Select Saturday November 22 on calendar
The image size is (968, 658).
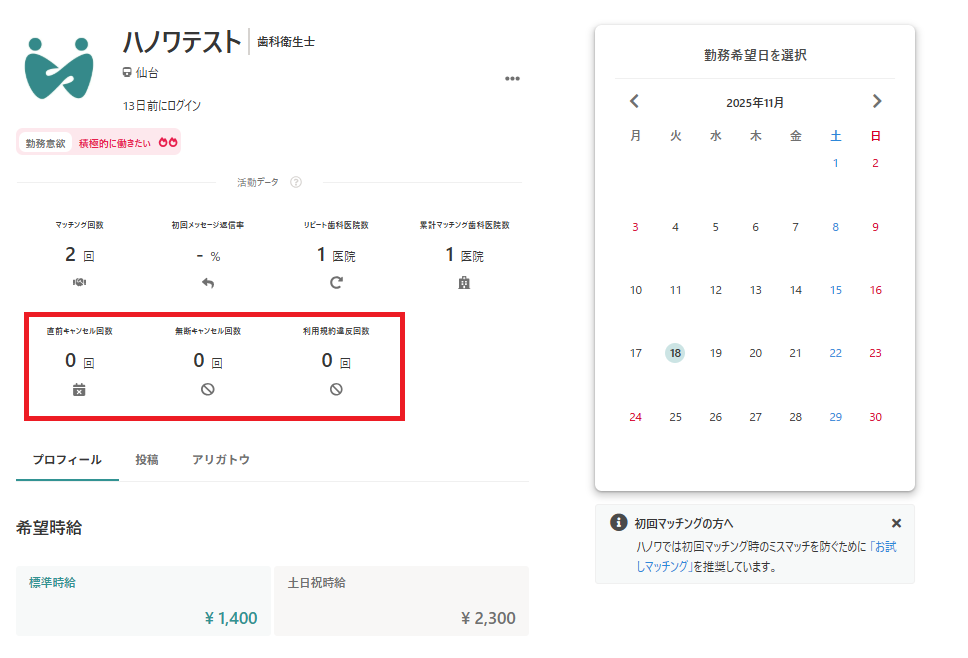pyautogui.click(x=835, y=353)
